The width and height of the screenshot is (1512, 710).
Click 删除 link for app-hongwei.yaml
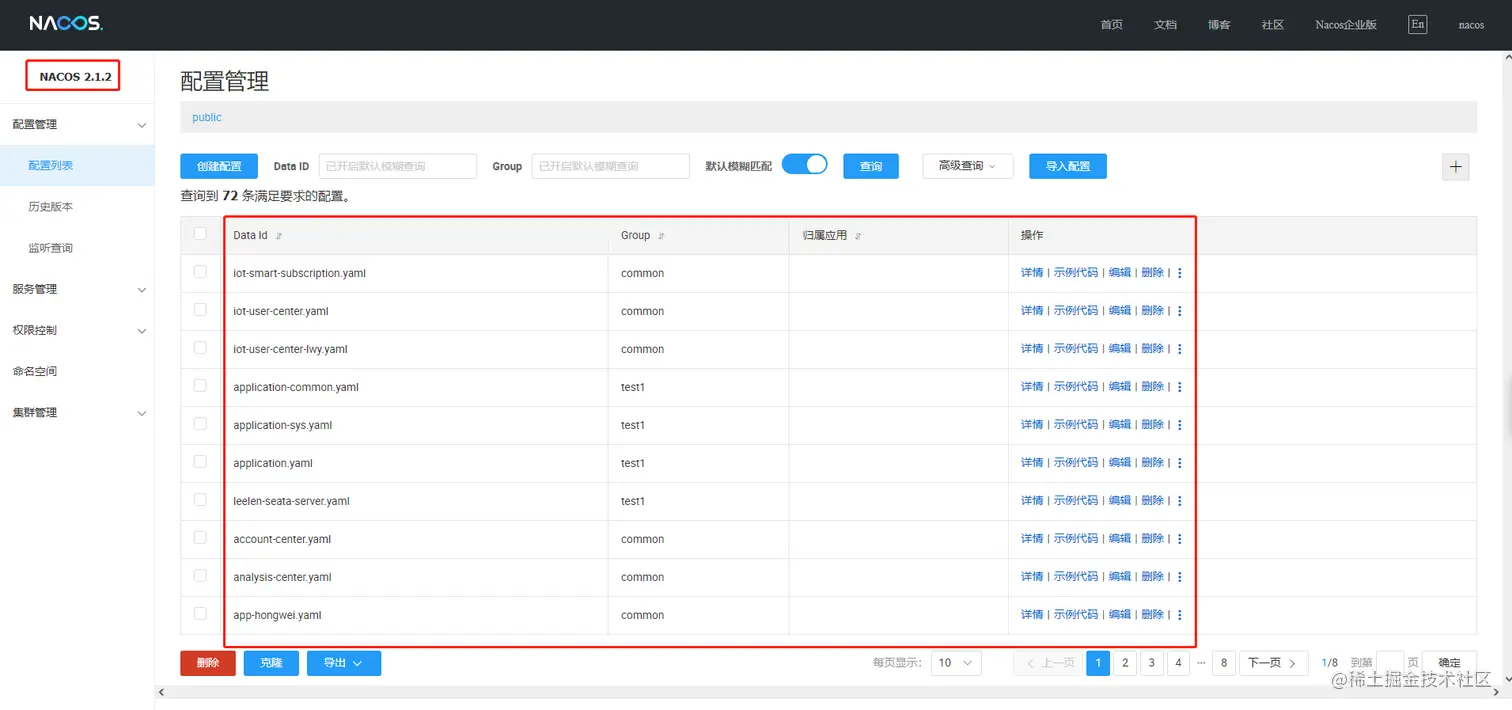point(1152,615)
